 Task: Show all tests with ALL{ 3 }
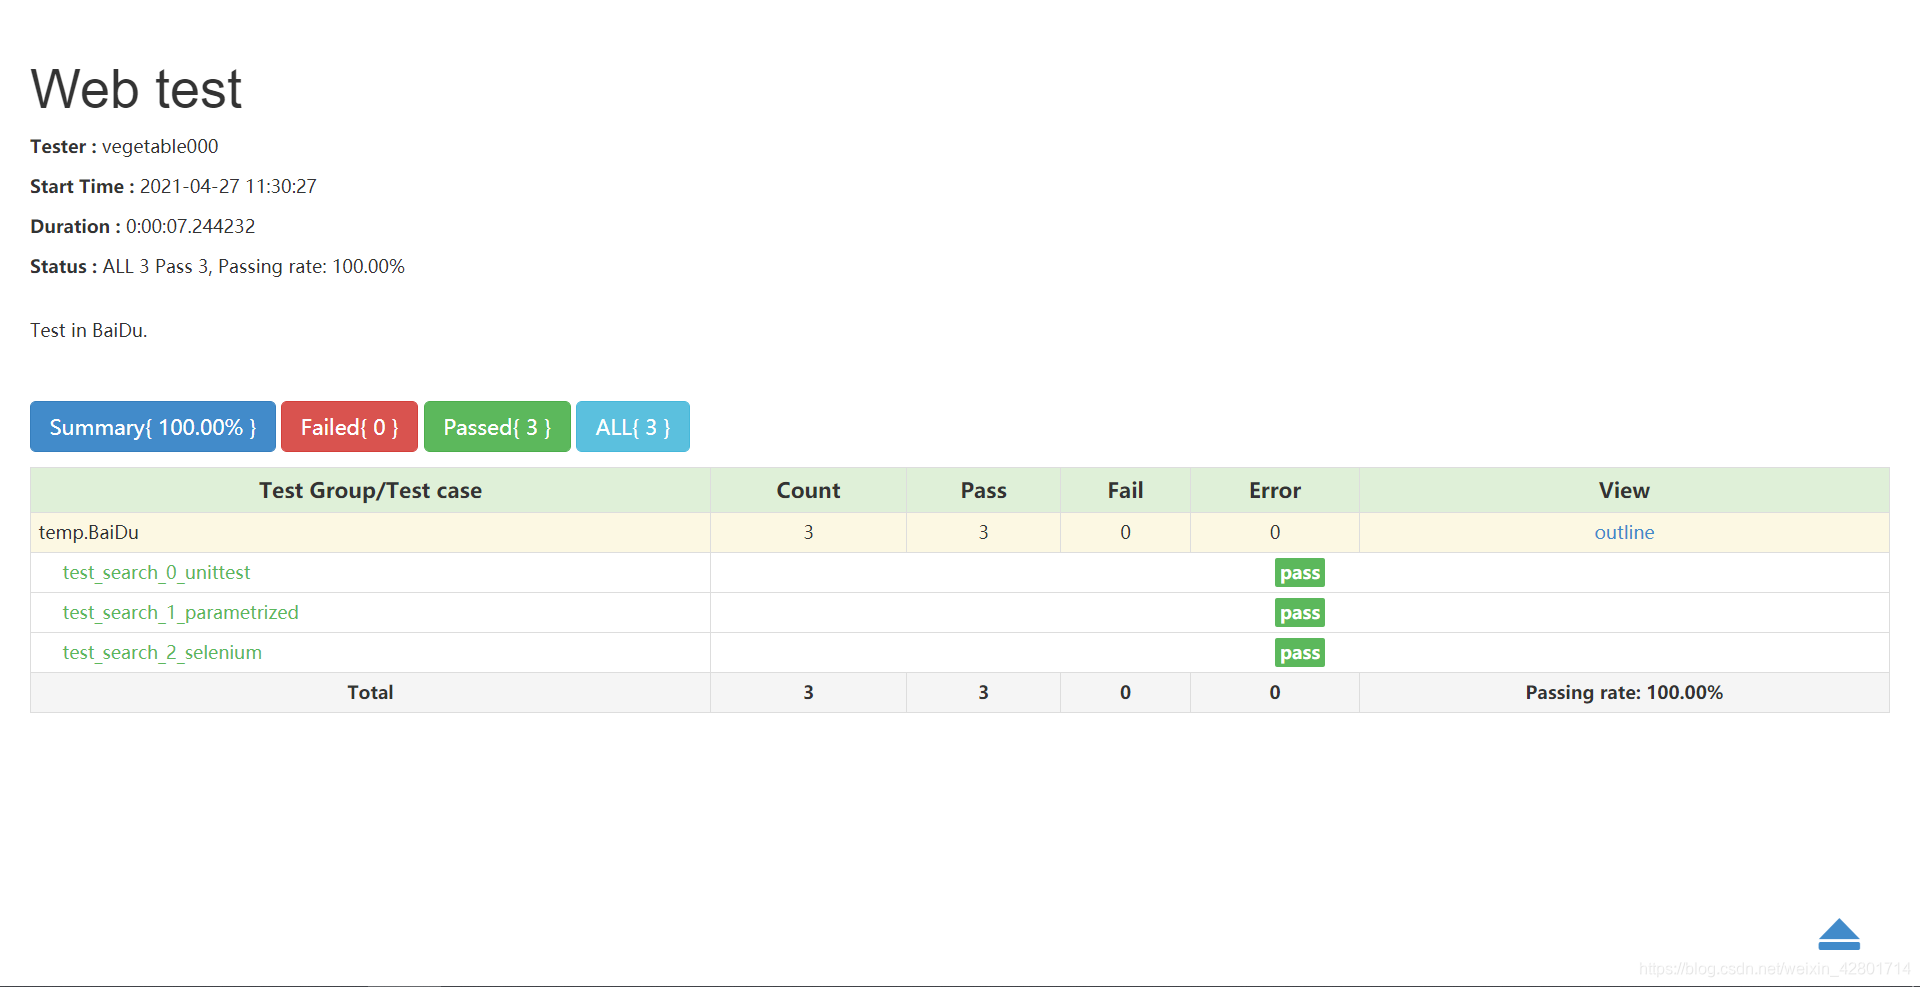tap(633, 427)
